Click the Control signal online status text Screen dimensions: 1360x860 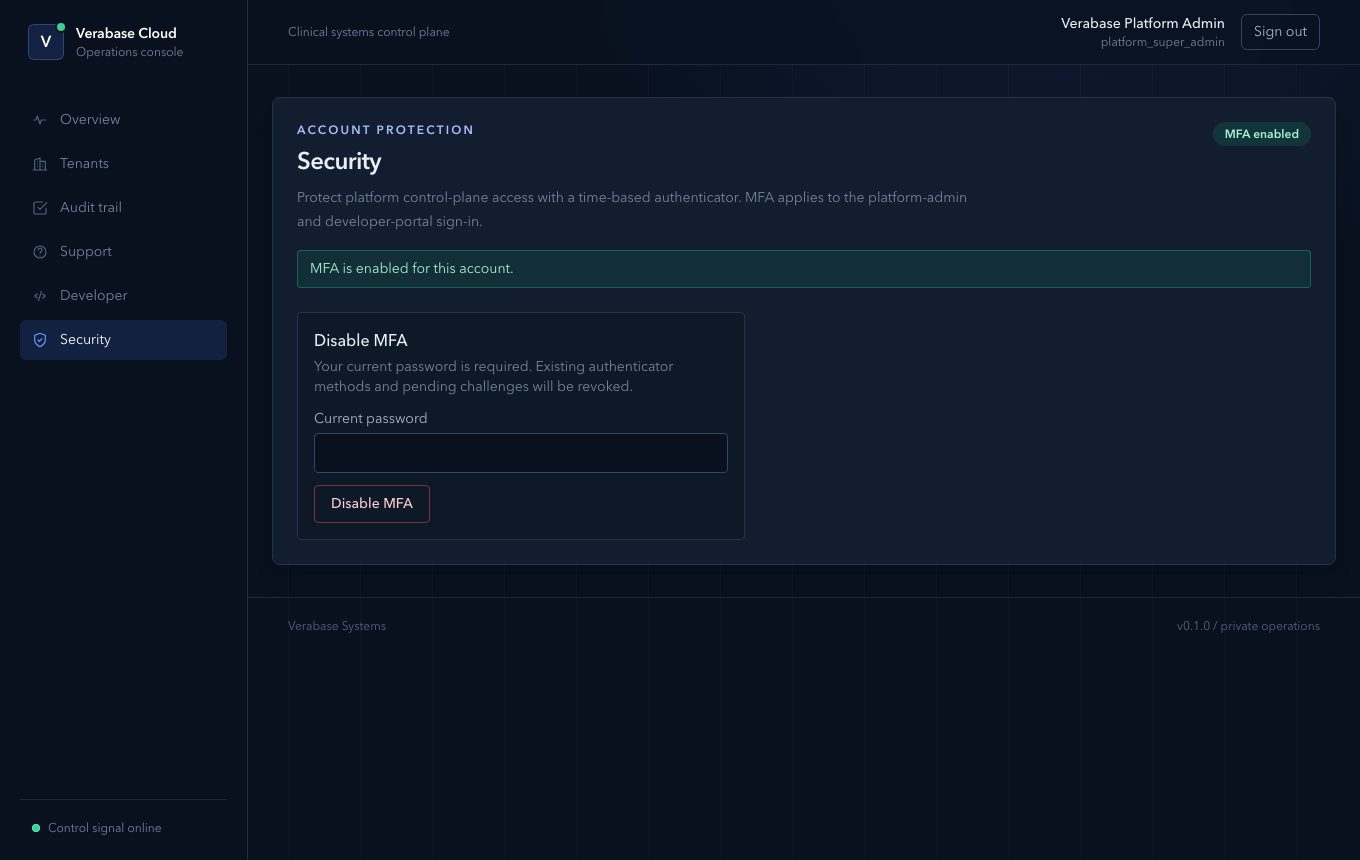click(105, 828)
